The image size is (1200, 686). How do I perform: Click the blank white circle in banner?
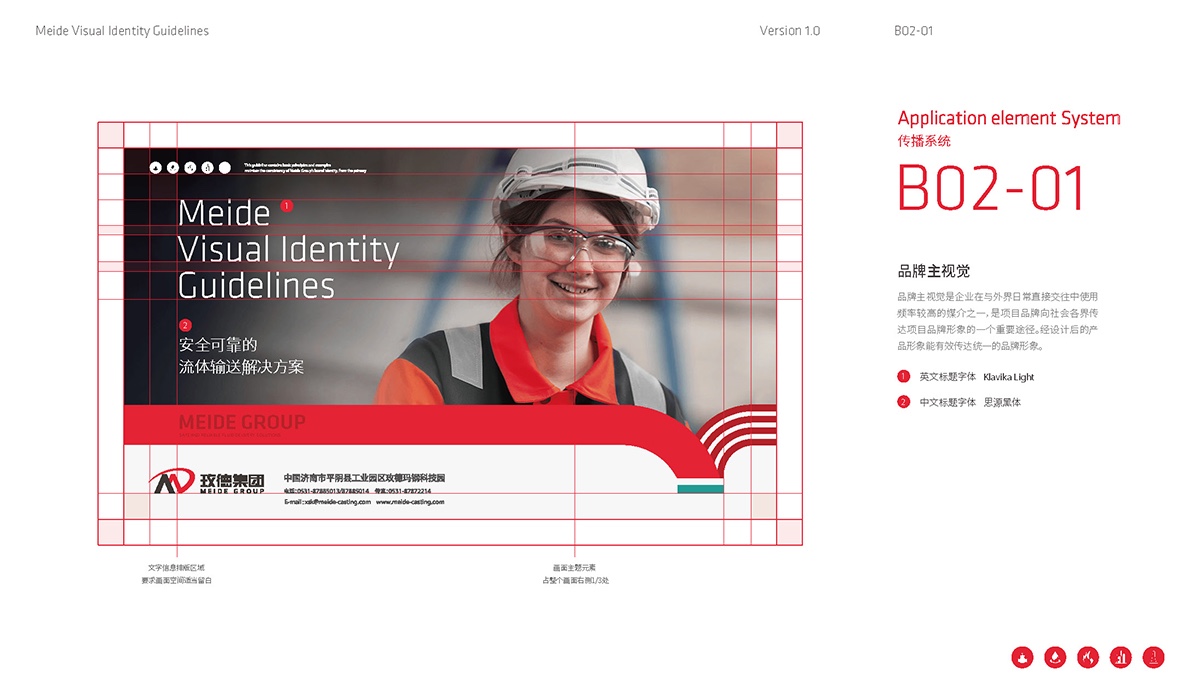[x=225, y=168]
